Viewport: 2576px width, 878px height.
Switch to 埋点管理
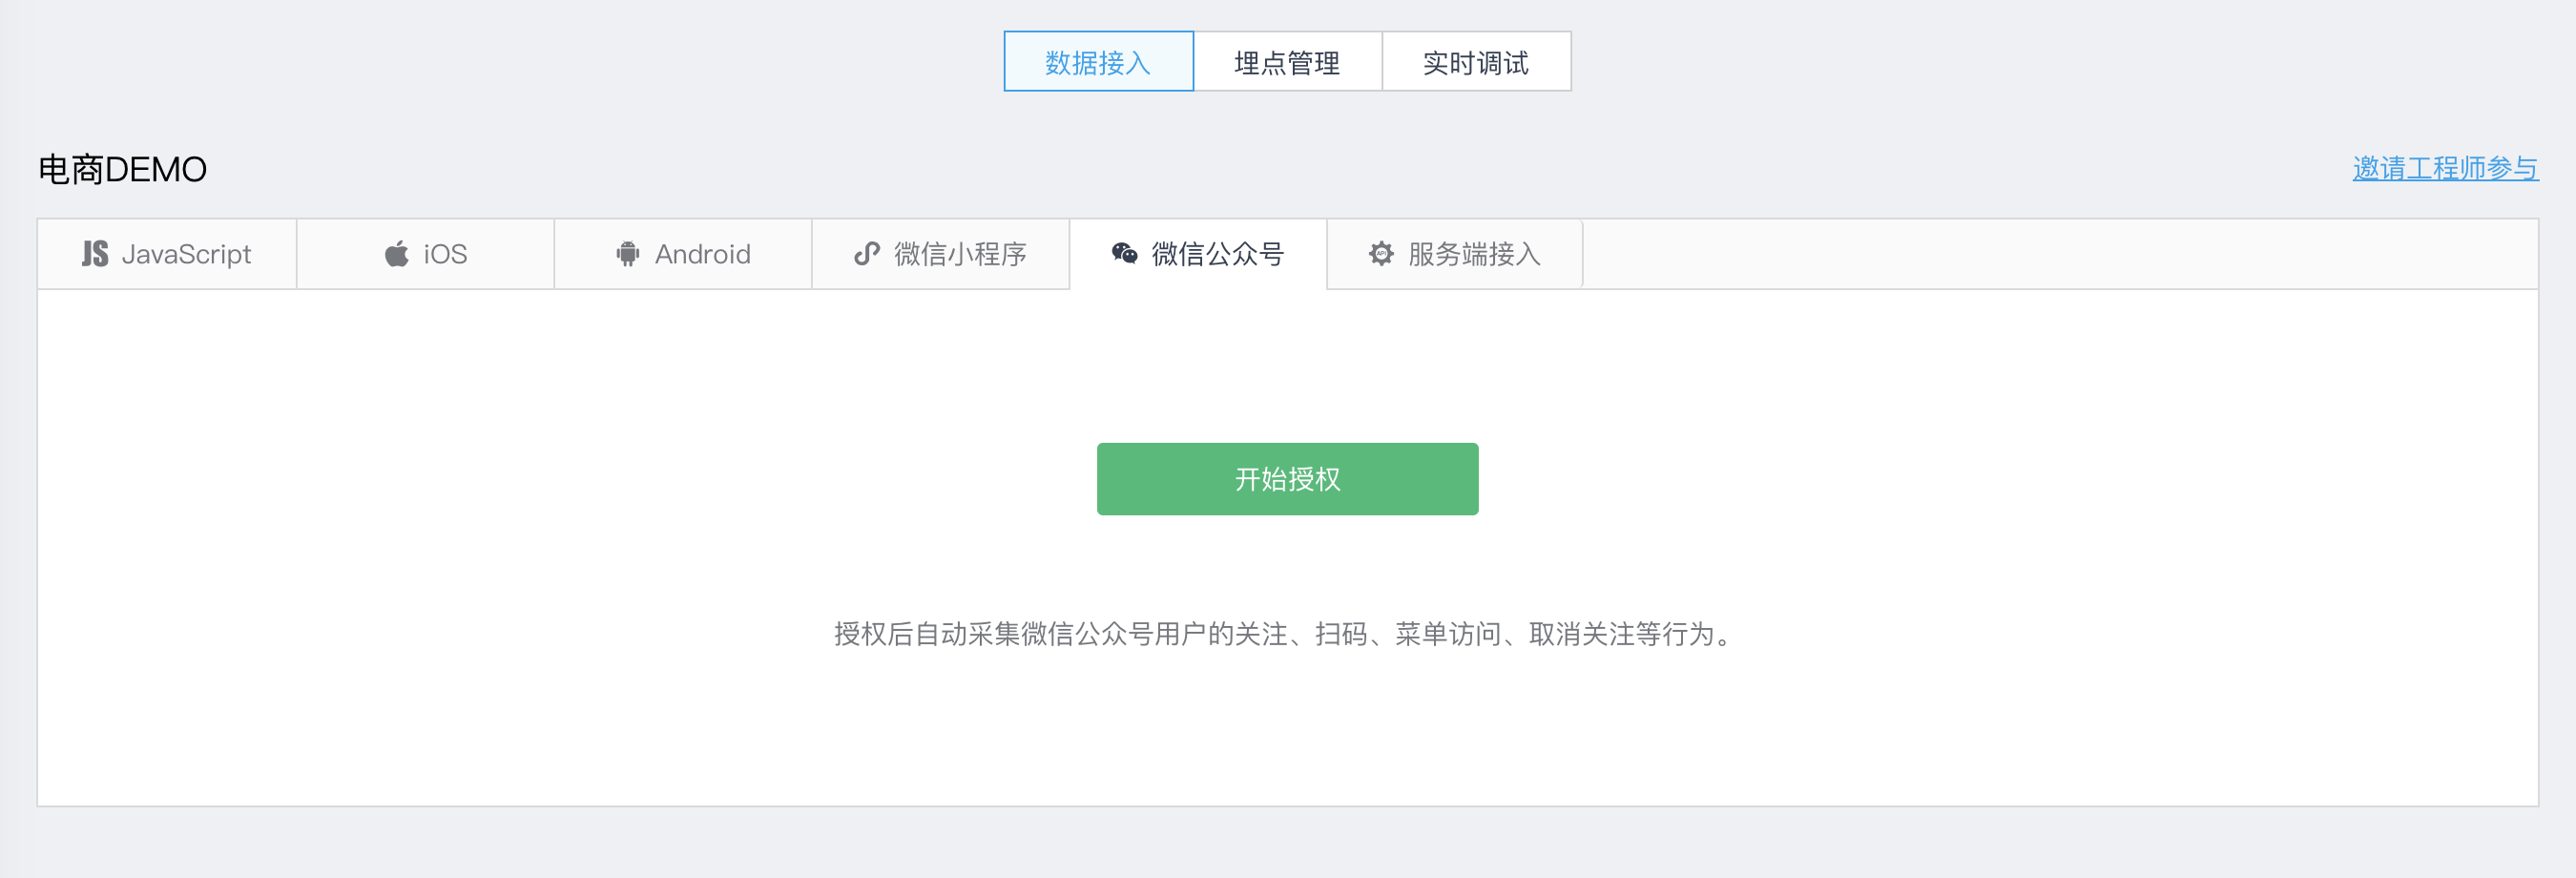pos(1287,61)
